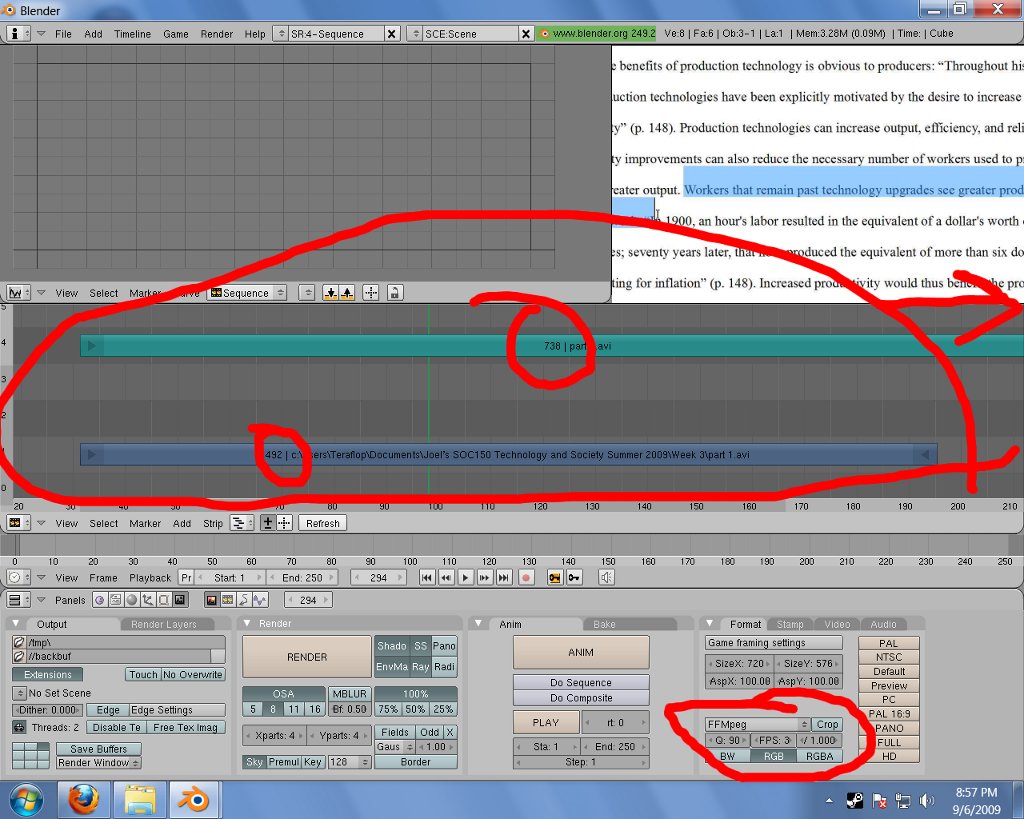This screenshot has height=819, width=1024.
Task: Open the Render Window display dropdown
Action: click(98, 762)
